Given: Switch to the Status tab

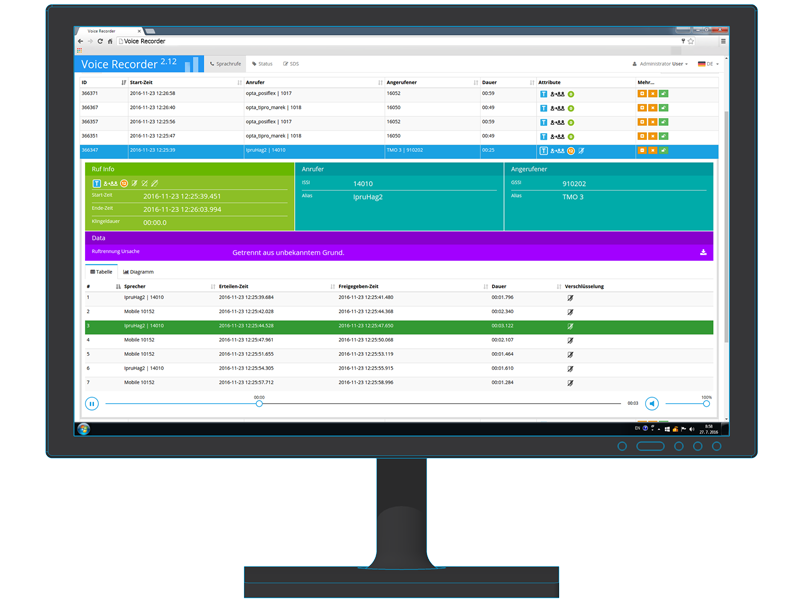Looking at the screenshot, I should tap(262, 64).
